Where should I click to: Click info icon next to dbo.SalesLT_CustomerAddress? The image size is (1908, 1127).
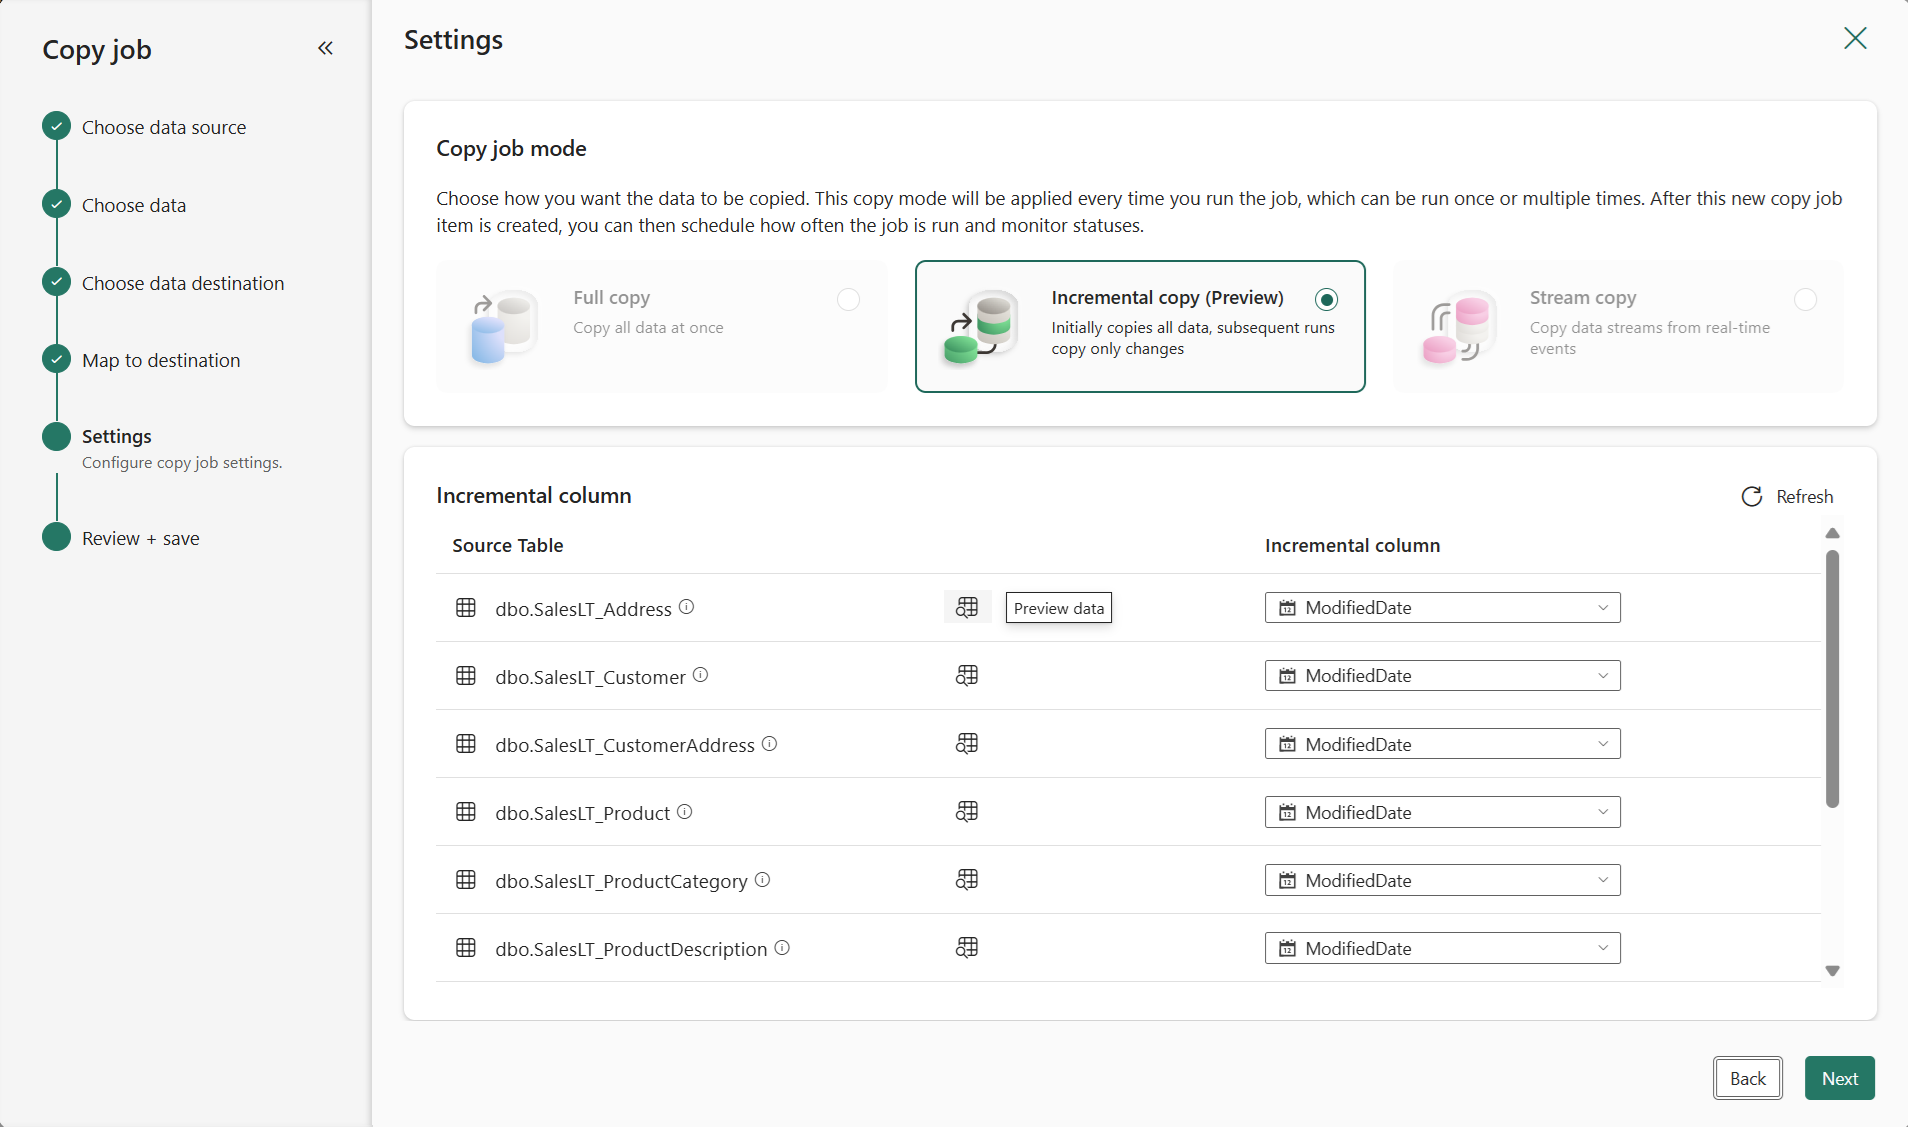coord(769,744)
